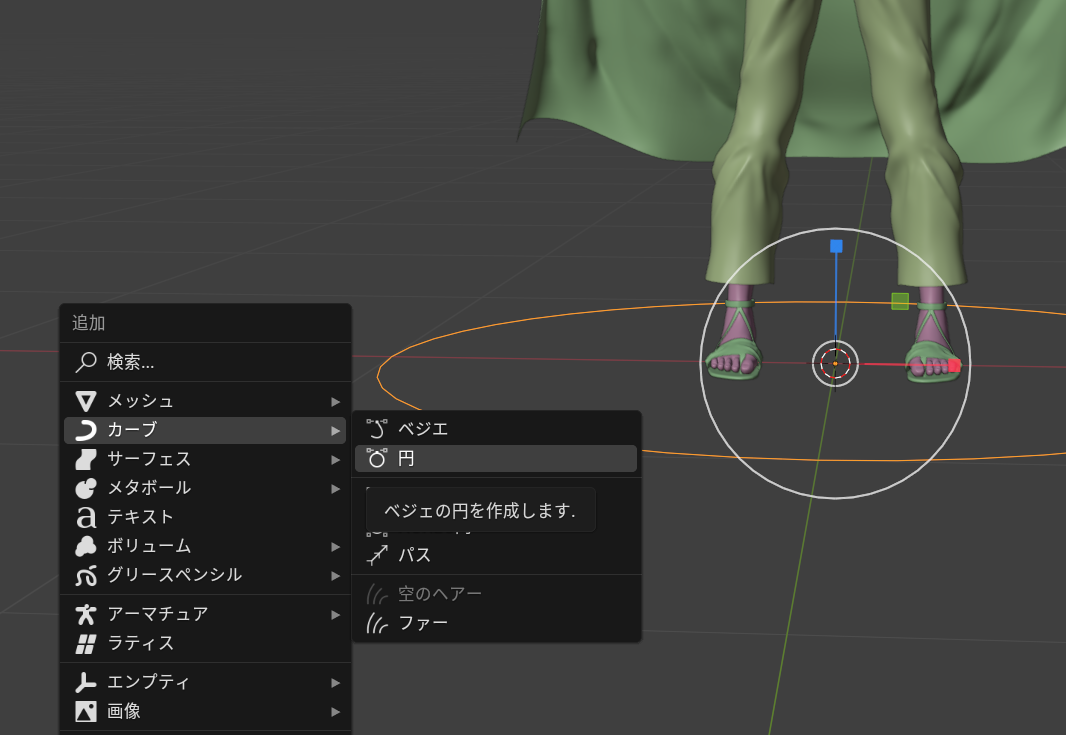This screenshot has width=1066, height=735.
Task: Click the ラティス lattice grid icon
Action: coord(86,643)
